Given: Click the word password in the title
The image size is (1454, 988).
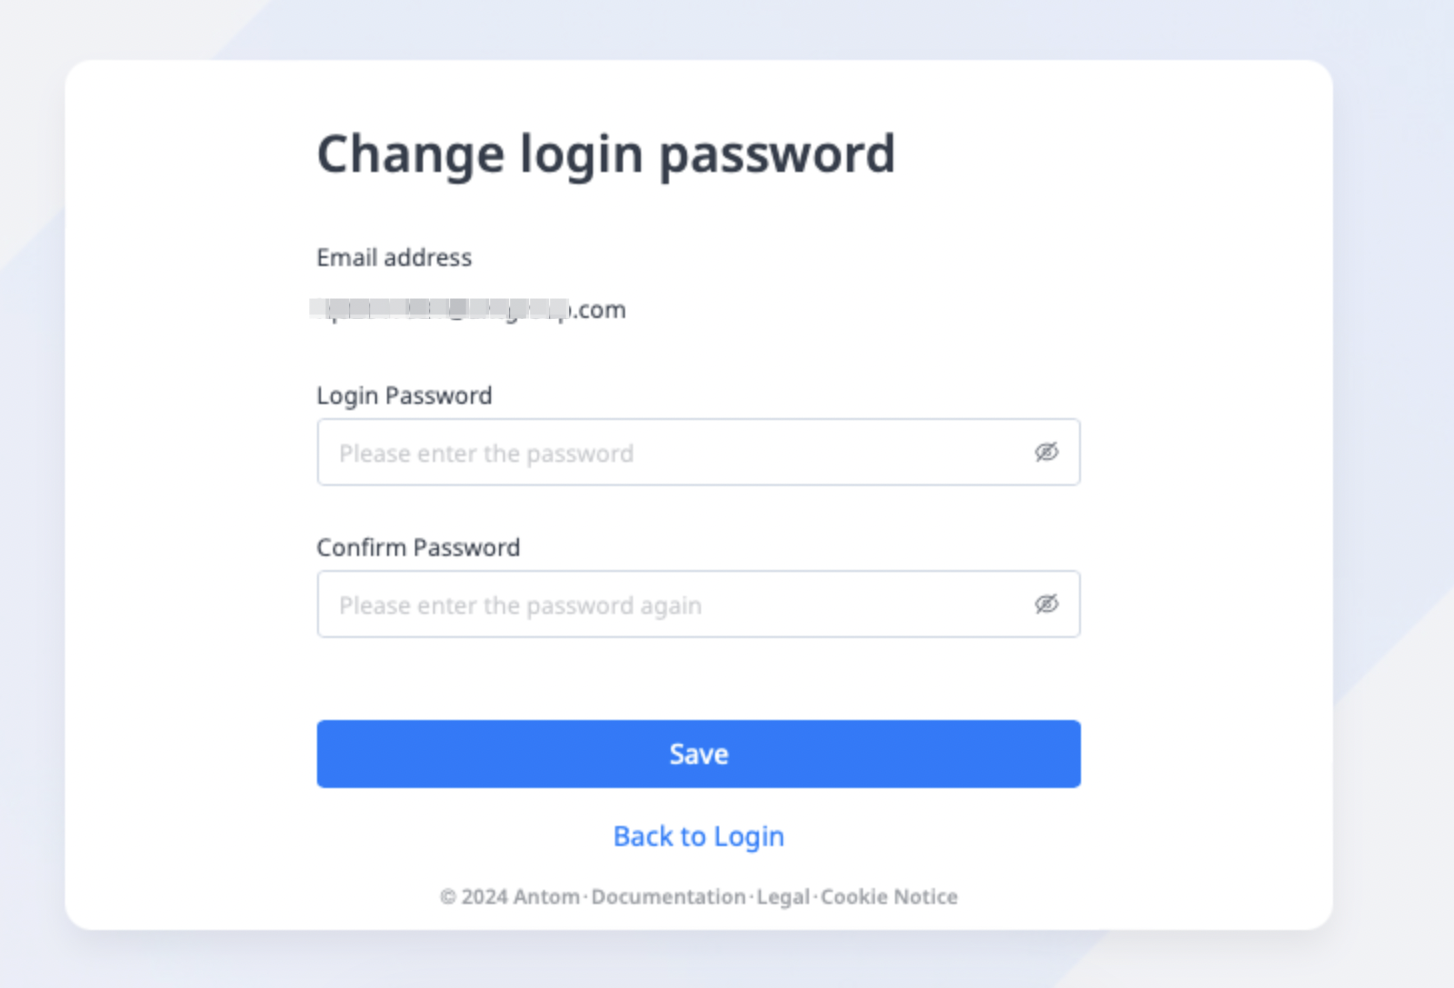Looking at the screenshot, I should tap(776, 154).
